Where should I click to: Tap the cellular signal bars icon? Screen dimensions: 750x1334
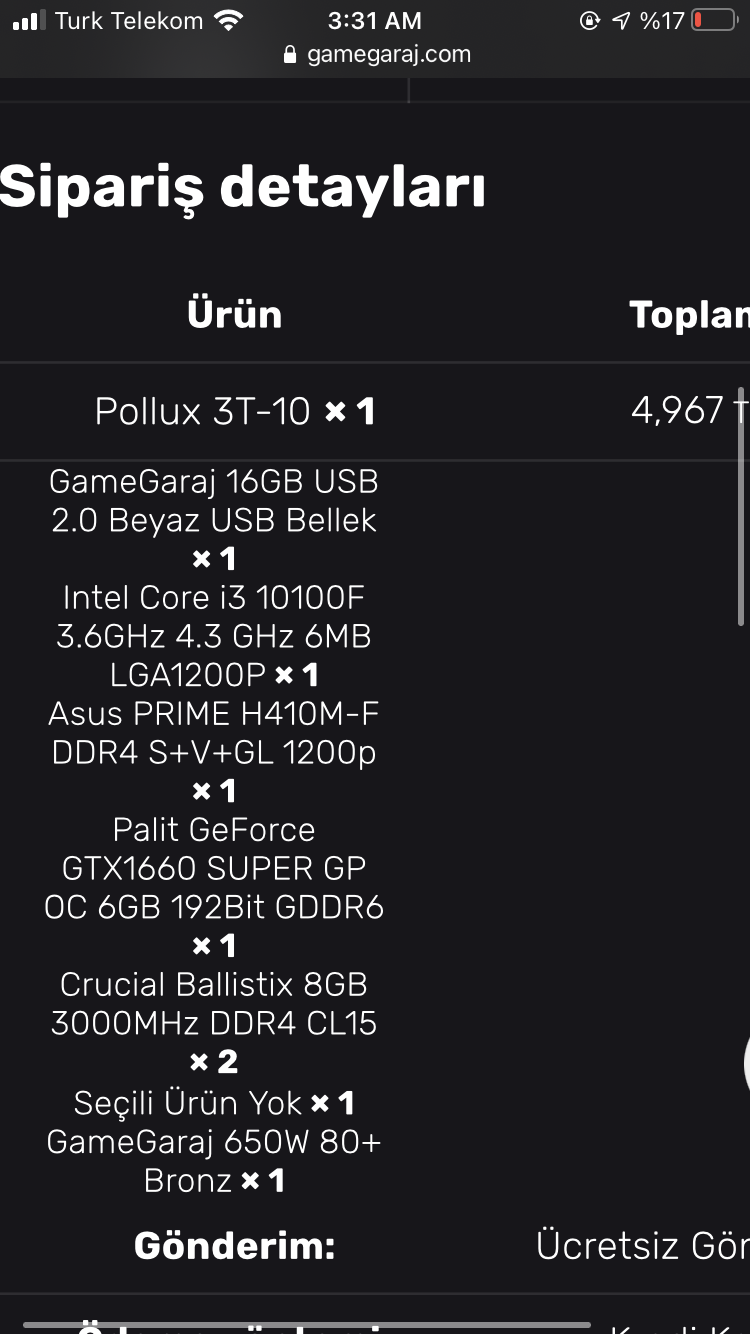point(27,21)
